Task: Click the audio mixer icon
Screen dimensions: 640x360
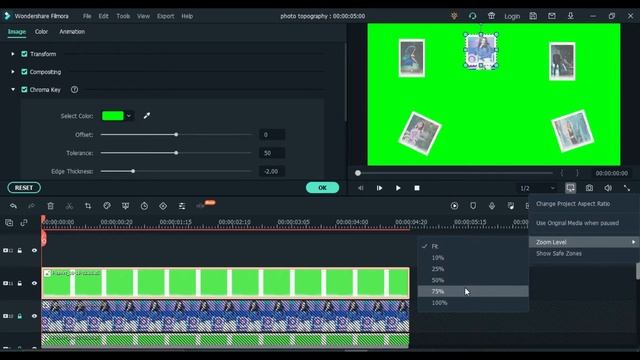Action: (511, 206)
